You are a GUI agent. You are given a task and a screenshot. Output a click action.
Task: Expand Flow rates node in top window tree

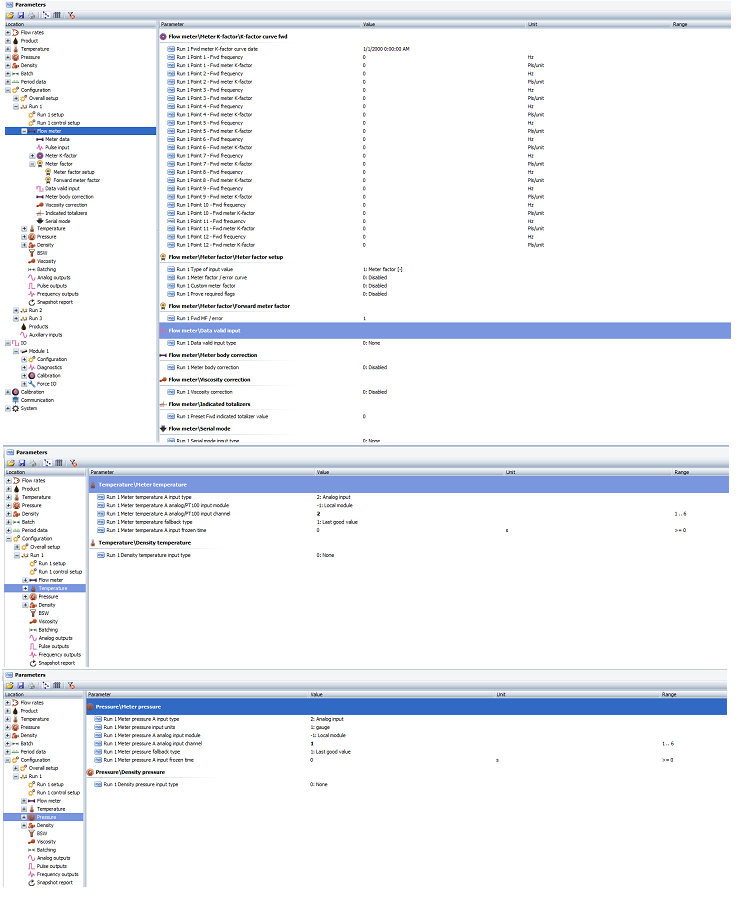(x=8, y=32)
